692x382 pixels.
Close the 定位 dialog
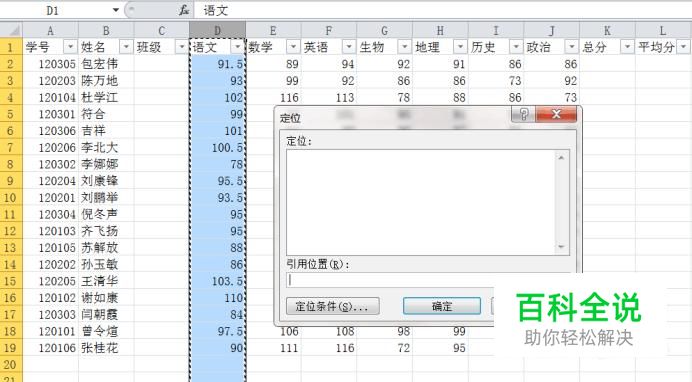pos(556,115)
